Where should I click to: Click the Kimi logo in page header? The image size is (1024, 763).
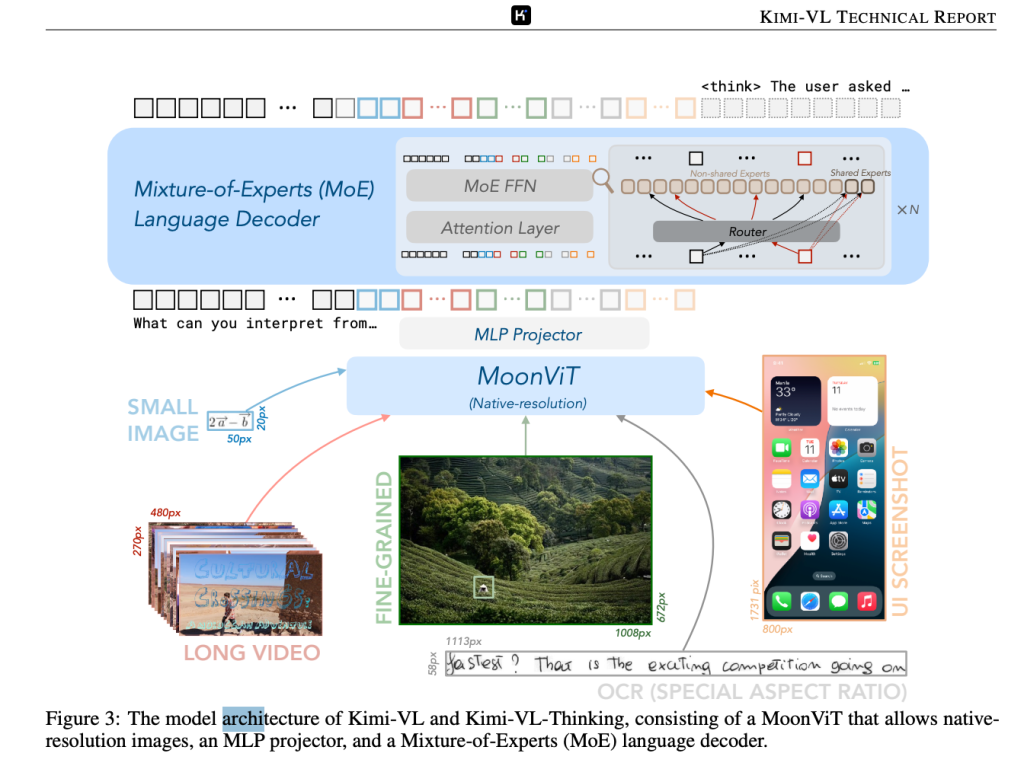tap(521, 15)
